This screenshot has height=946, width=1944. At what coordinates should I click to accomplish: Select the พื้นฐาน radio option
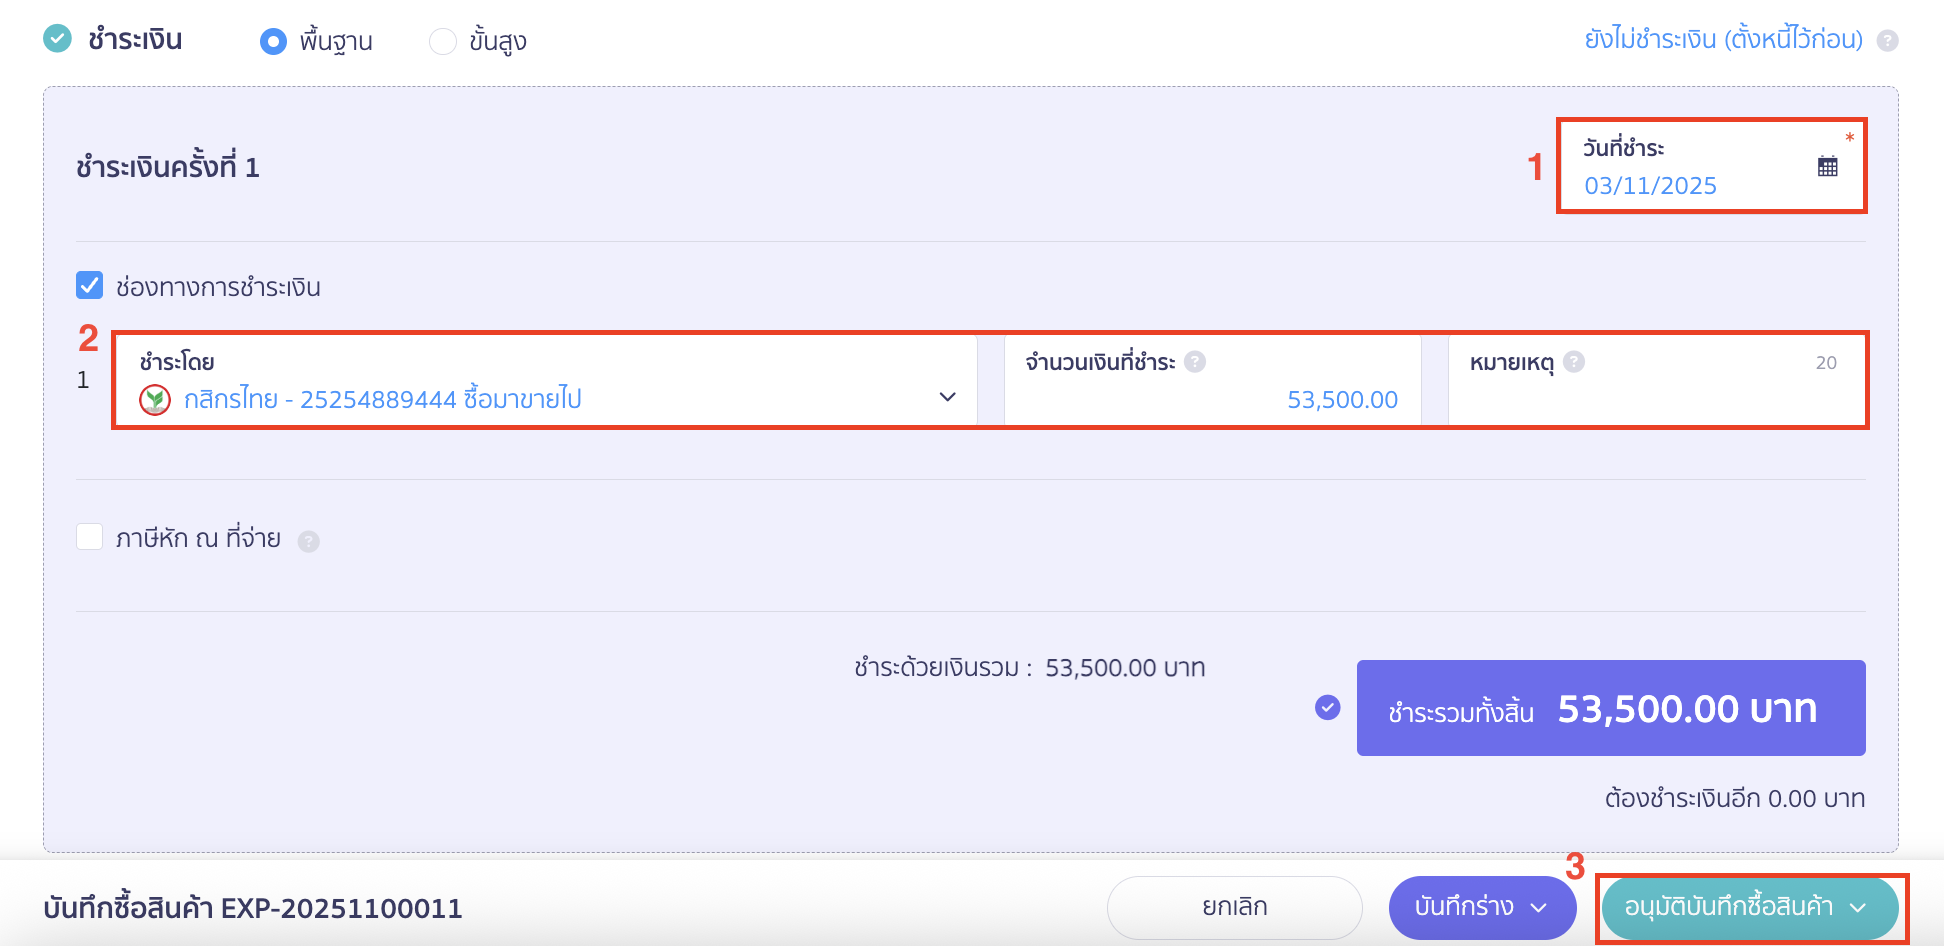273,41
